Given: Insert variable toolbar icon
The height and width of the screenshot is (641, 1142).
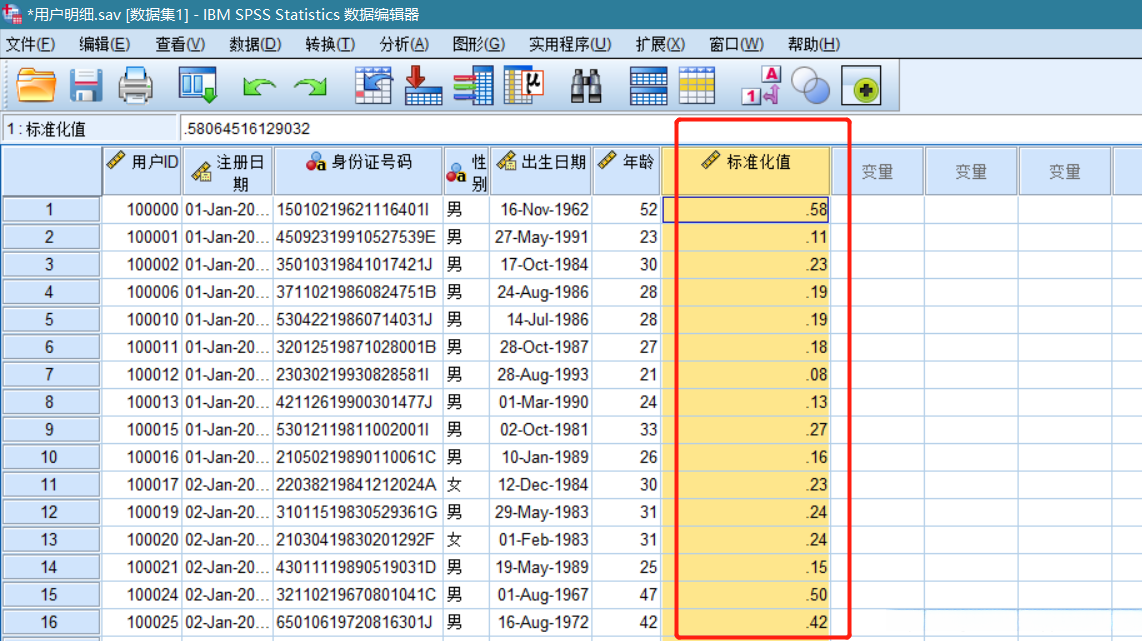Looking at the screenshot, I should pos(697,85).
